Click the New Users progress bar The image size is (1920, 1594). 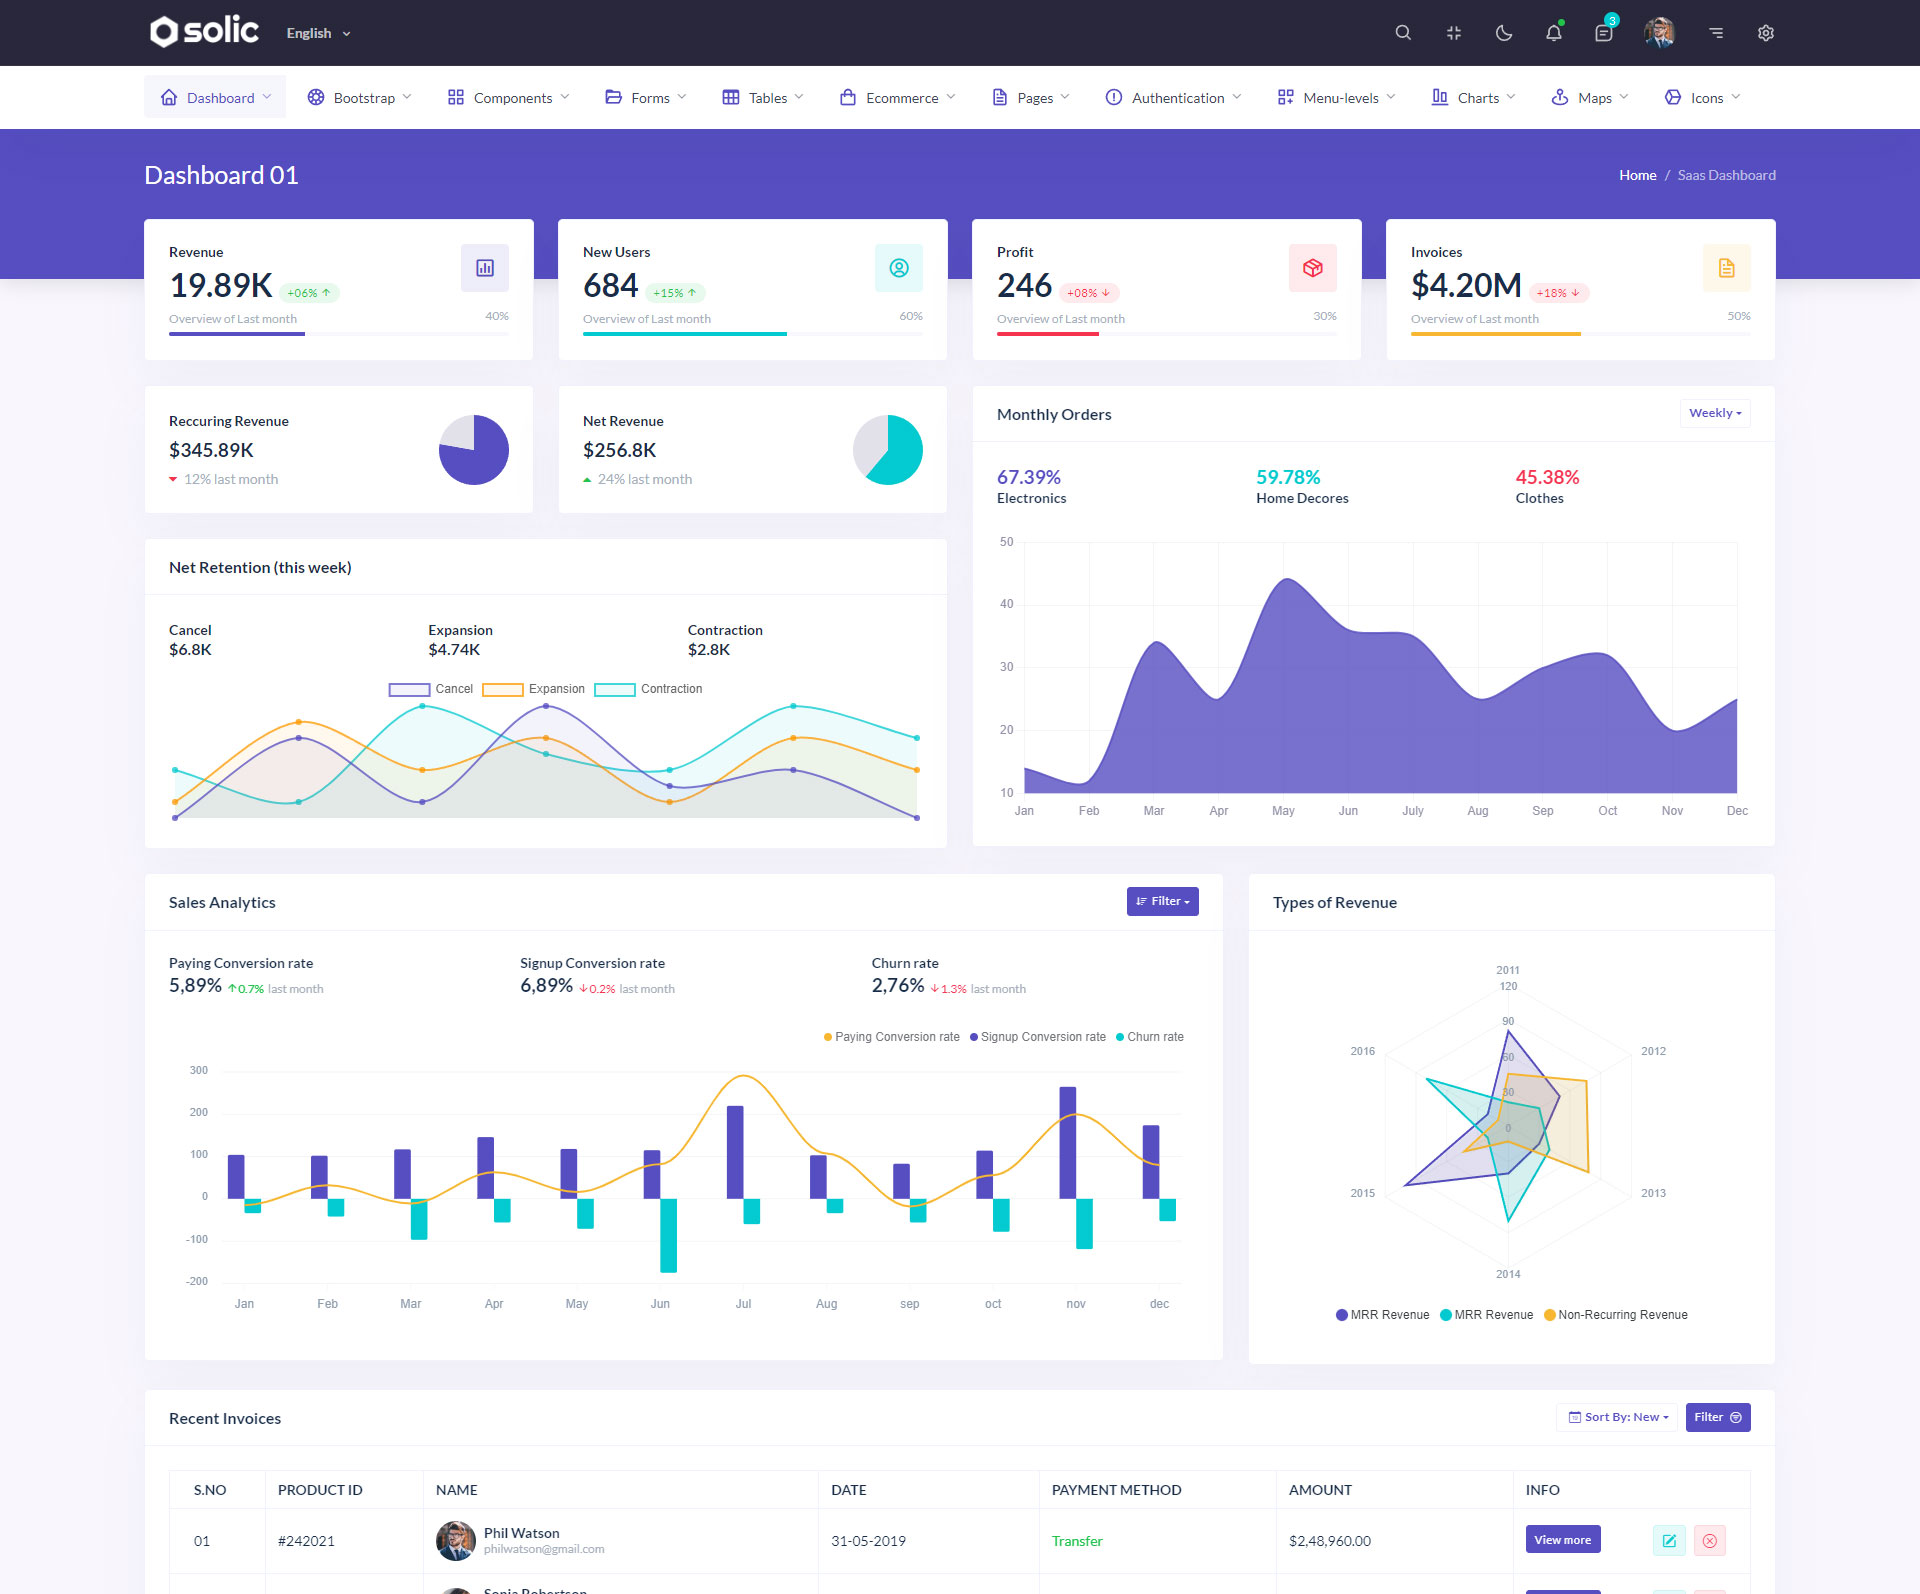point(752,333)
